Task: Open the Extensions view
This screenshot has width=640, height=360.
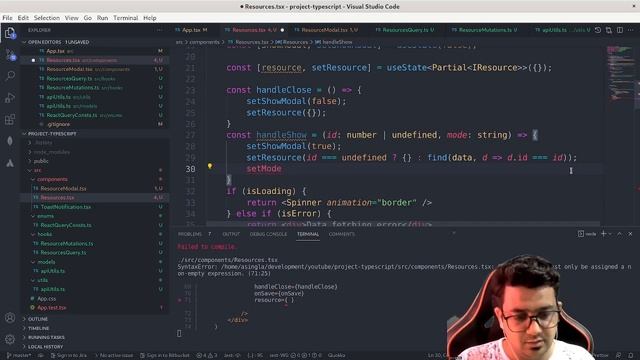Action: [10, 119]
